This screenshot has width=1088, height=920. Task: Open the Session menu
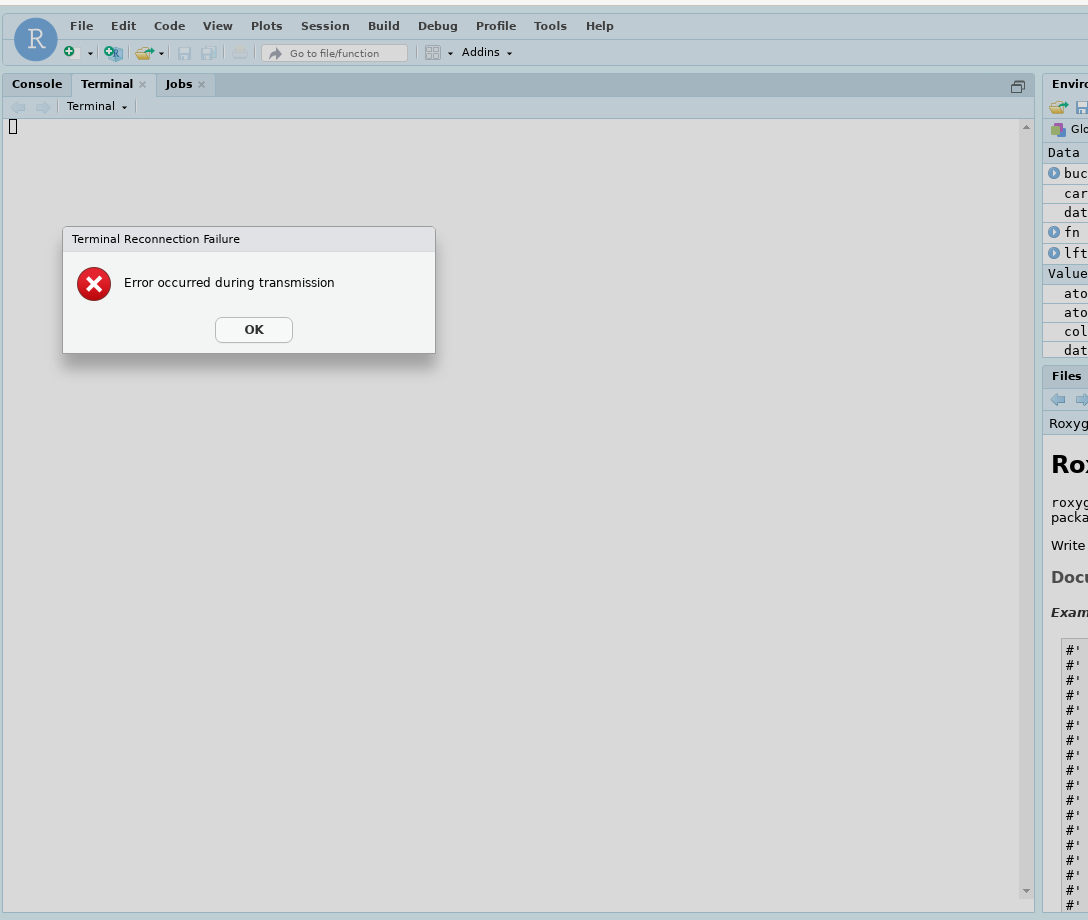click(325, 26)
